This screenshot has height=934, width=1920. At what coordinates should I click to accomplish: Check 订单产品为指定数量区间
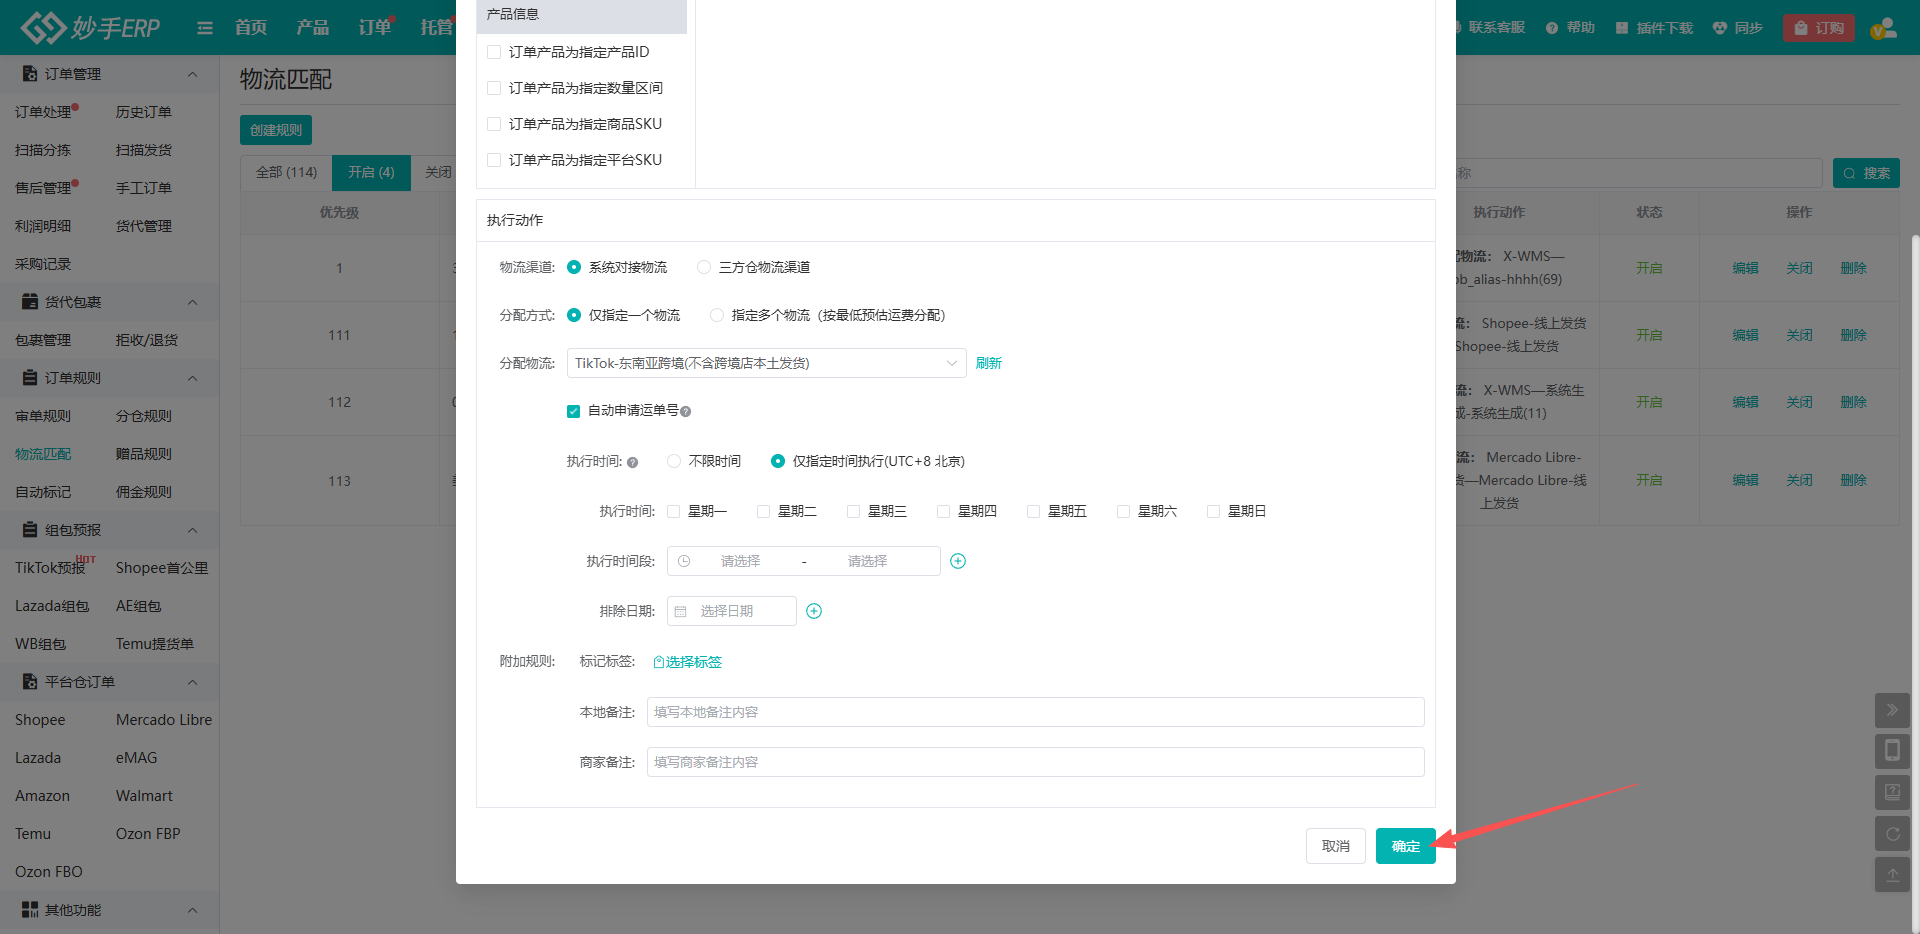[494, 88]
